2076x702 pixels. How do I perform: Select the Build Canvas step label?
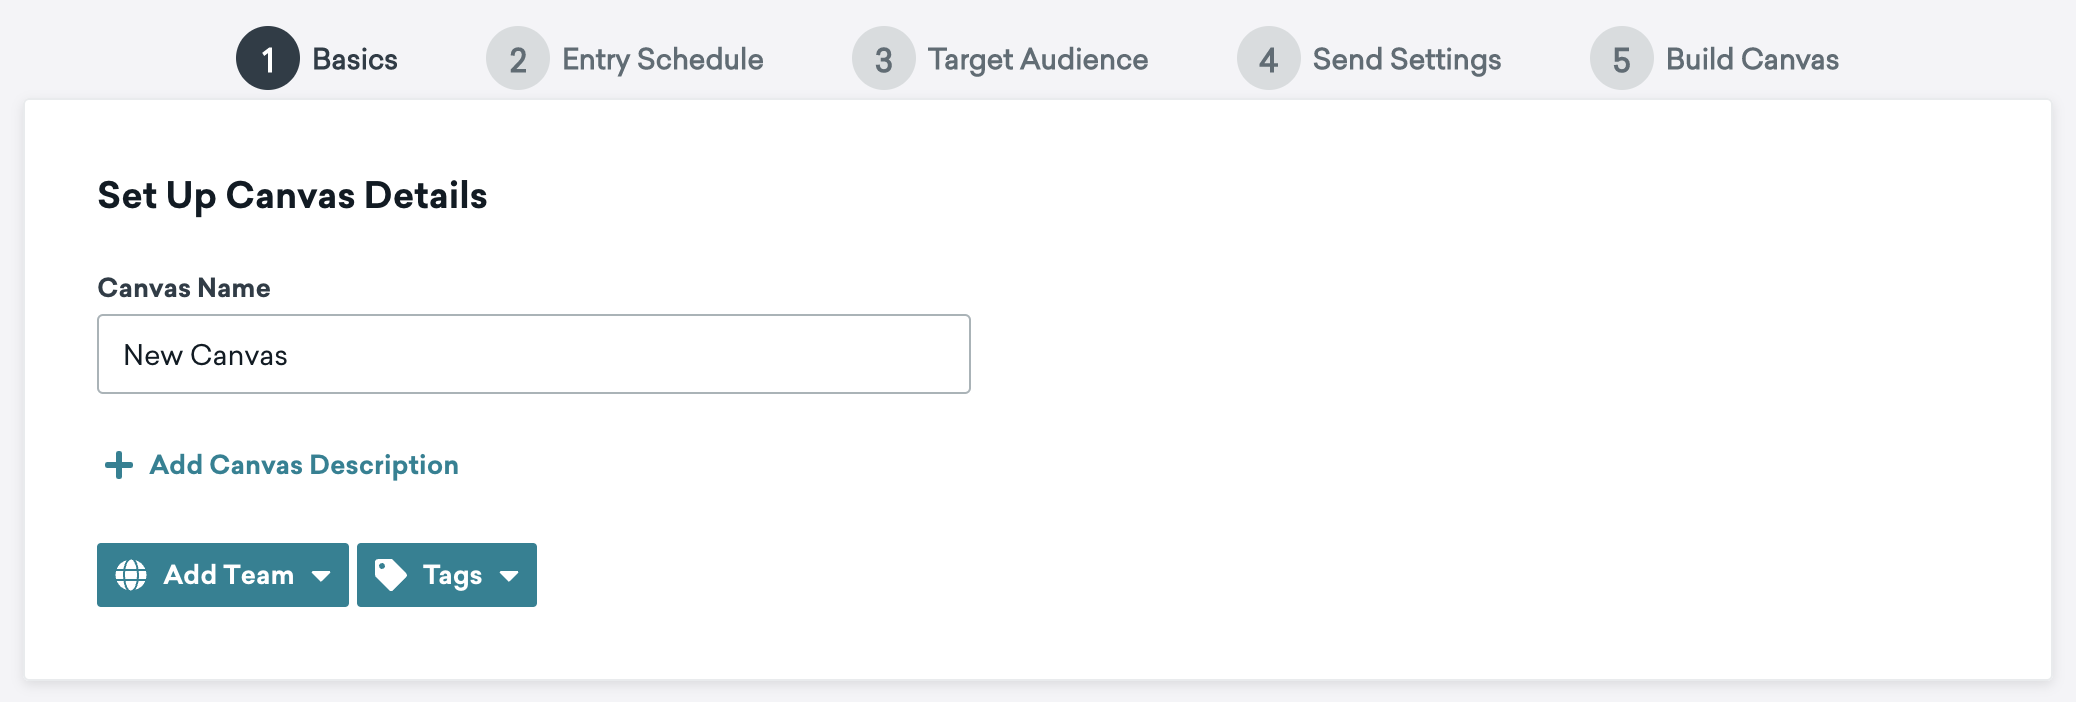pos(1752,59)
